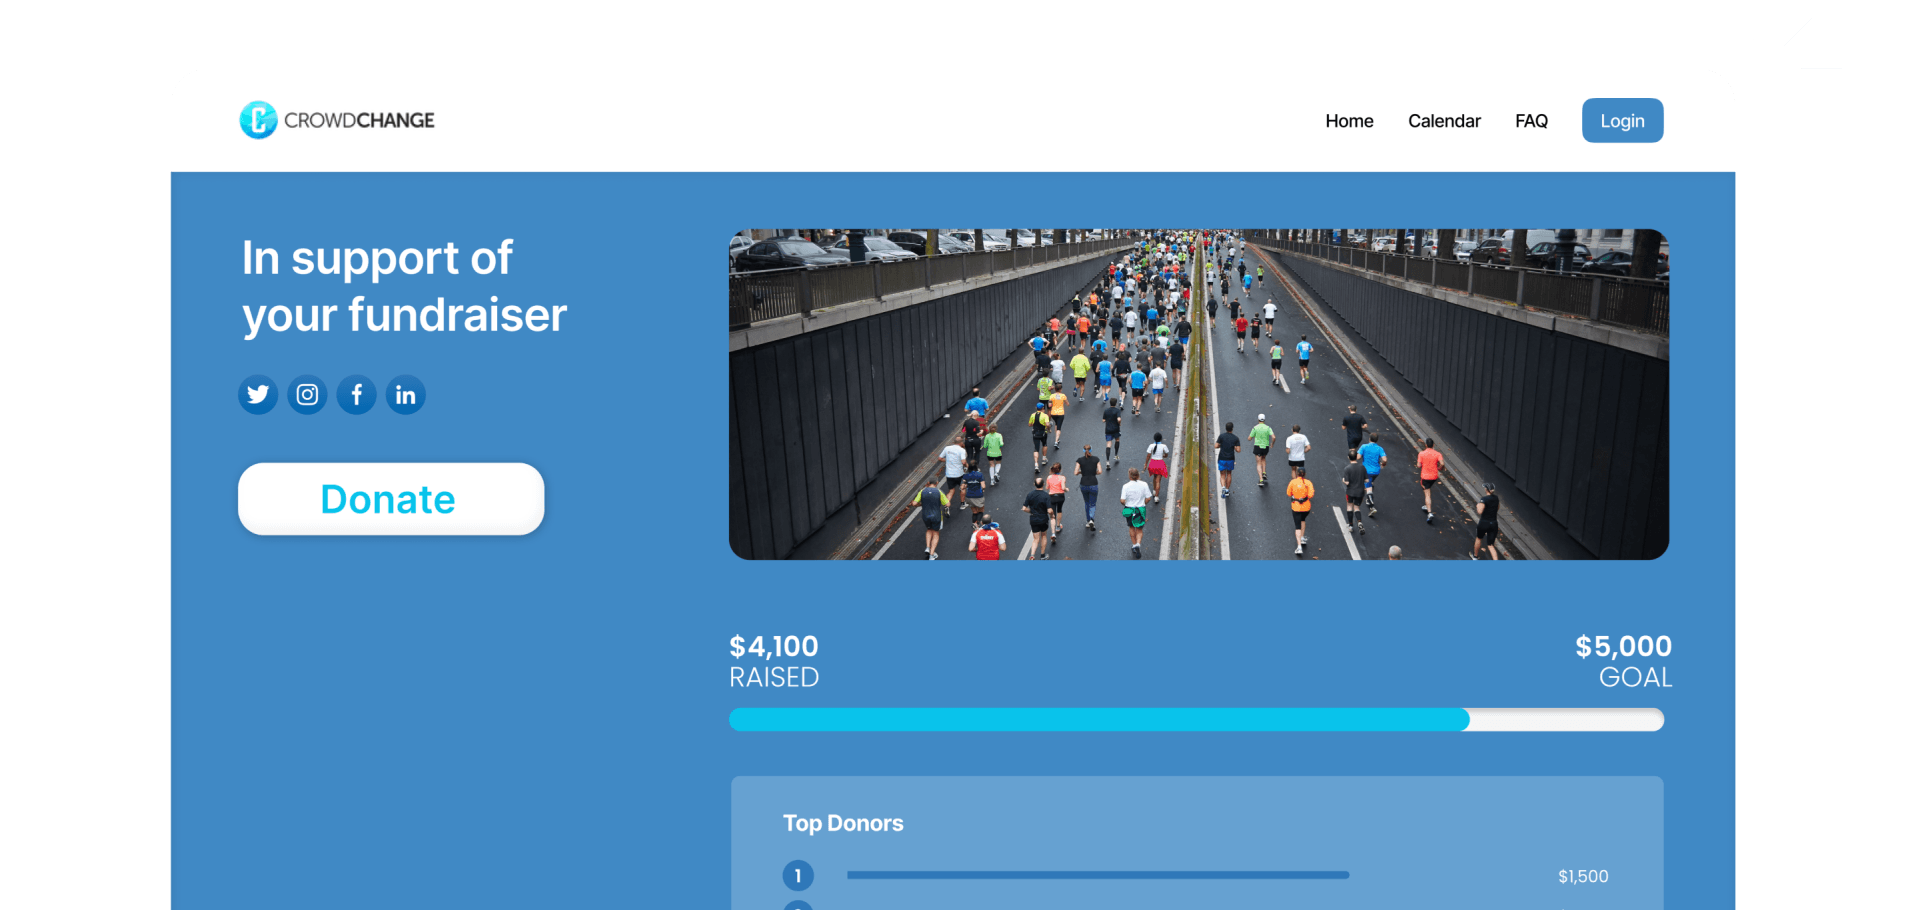
Task: Select the rank 1 badge in Top Donors
Action: (x=798, y=874)
